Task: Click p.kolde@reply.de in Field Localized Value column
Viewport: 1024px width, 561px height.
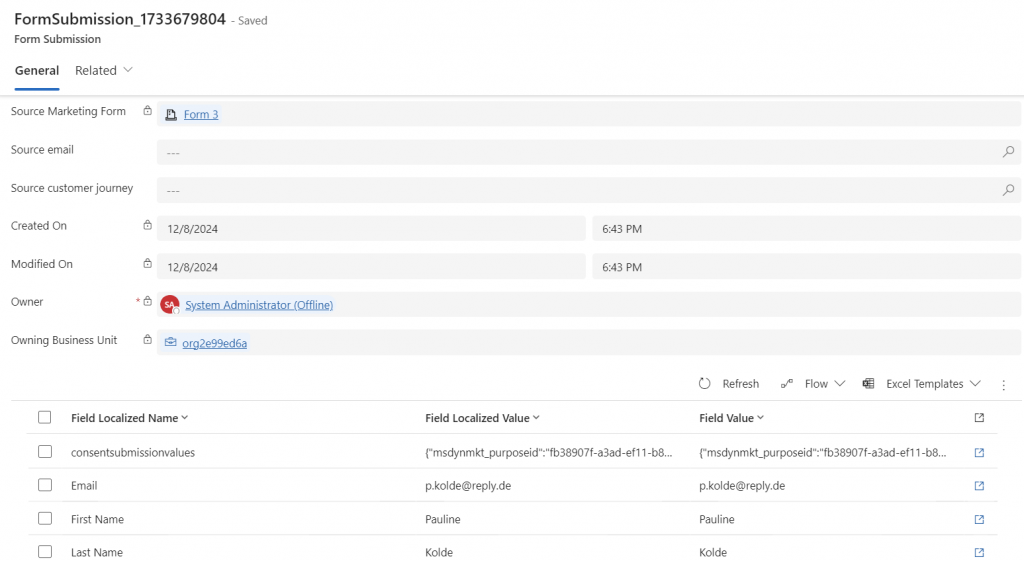Action: pos(468,486)
